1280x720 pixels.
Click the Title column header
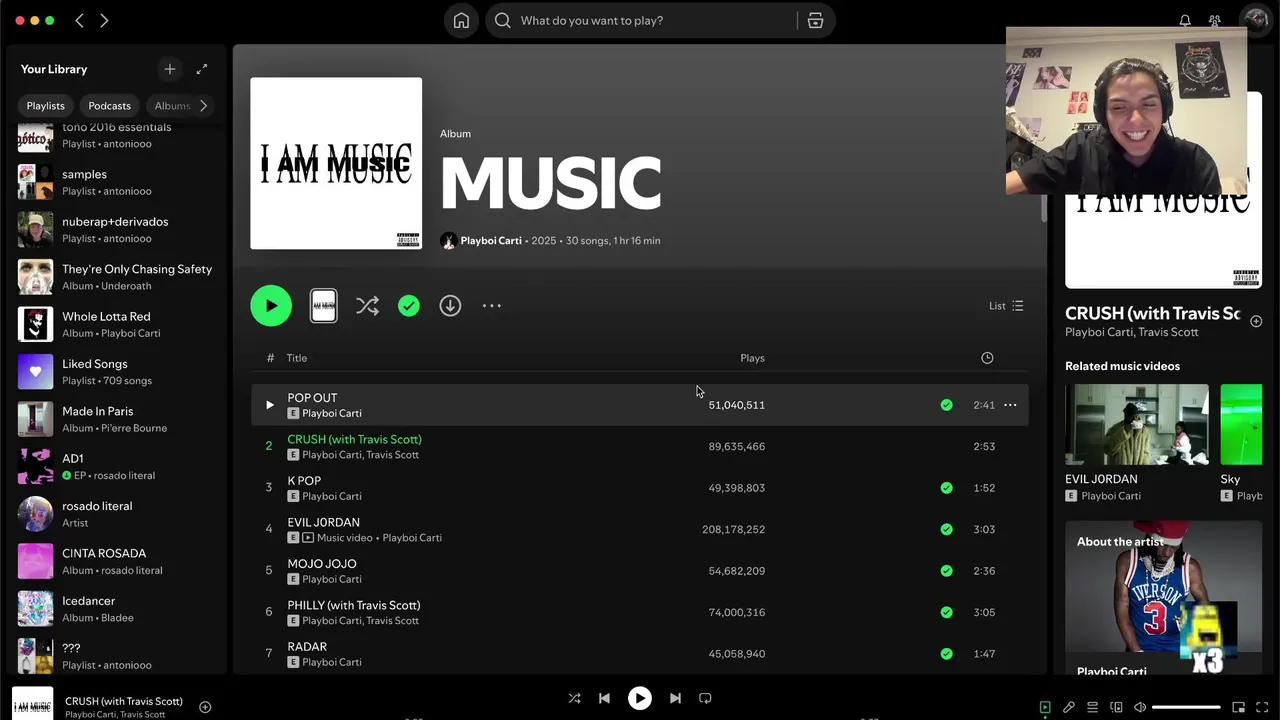pos(297,358)
